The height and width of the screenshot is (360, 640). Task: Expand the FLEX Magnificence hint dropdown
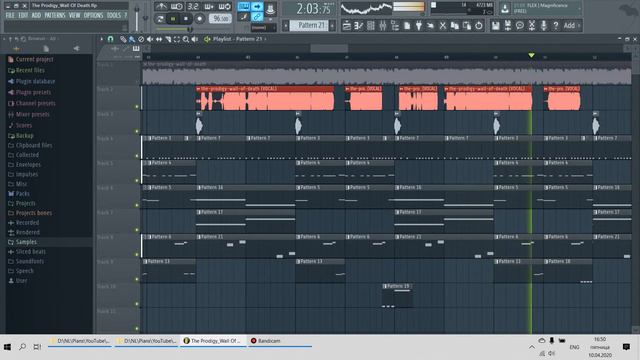pos(579,9)
